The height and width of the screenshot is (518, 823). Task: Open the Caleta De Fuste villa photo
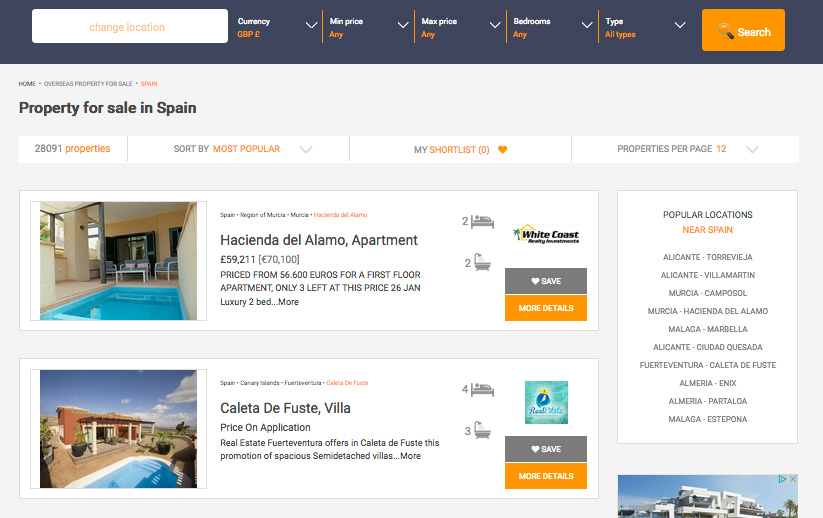pyautogui.click(x=118, y=428)
